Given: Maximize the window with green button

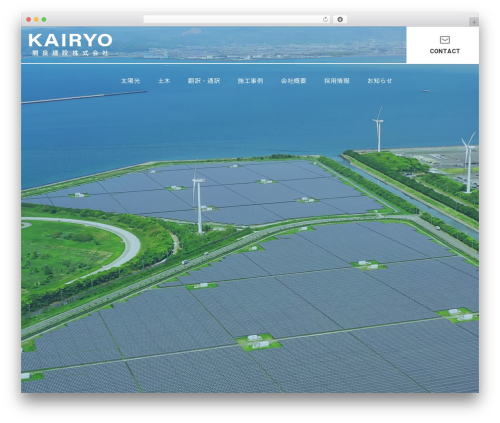Looking at the screenshot, I should (44, 19).
